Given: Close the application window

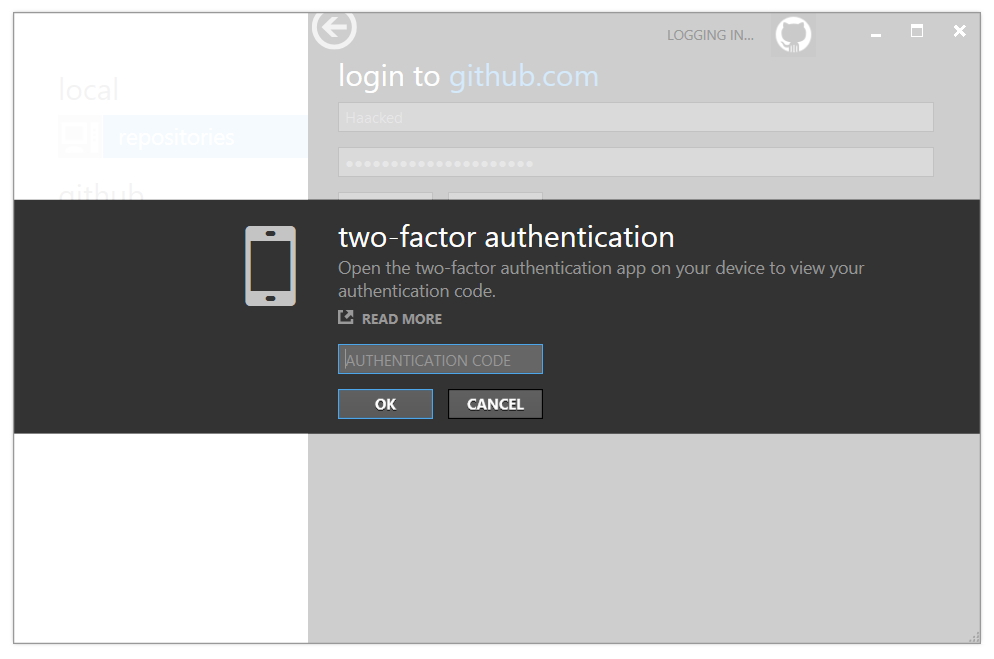Looking at the screenshot, I should (960, 30).
